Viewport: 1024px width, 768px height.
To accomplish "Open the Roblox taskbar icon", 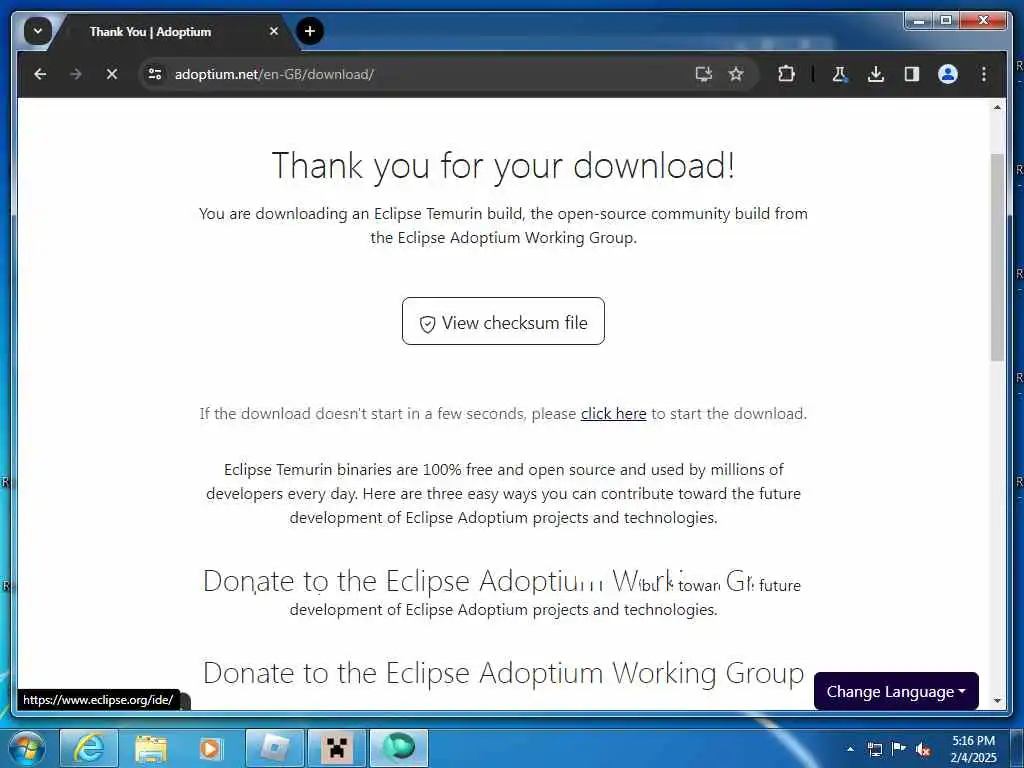I will 275,748.
